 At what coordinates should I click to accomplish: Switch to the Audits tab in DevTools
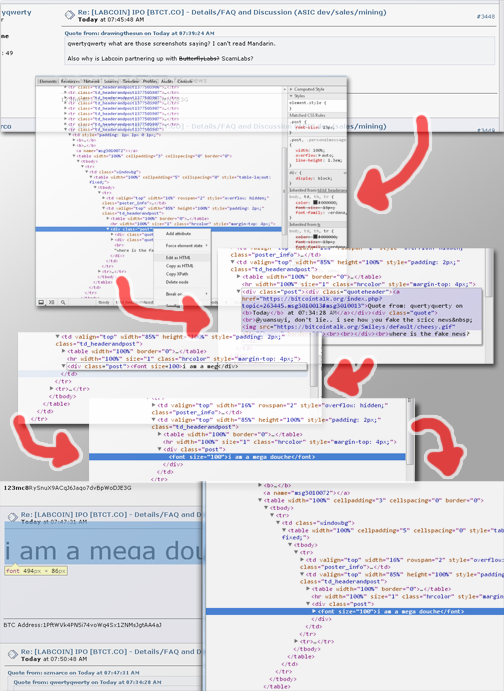(167, 81)
